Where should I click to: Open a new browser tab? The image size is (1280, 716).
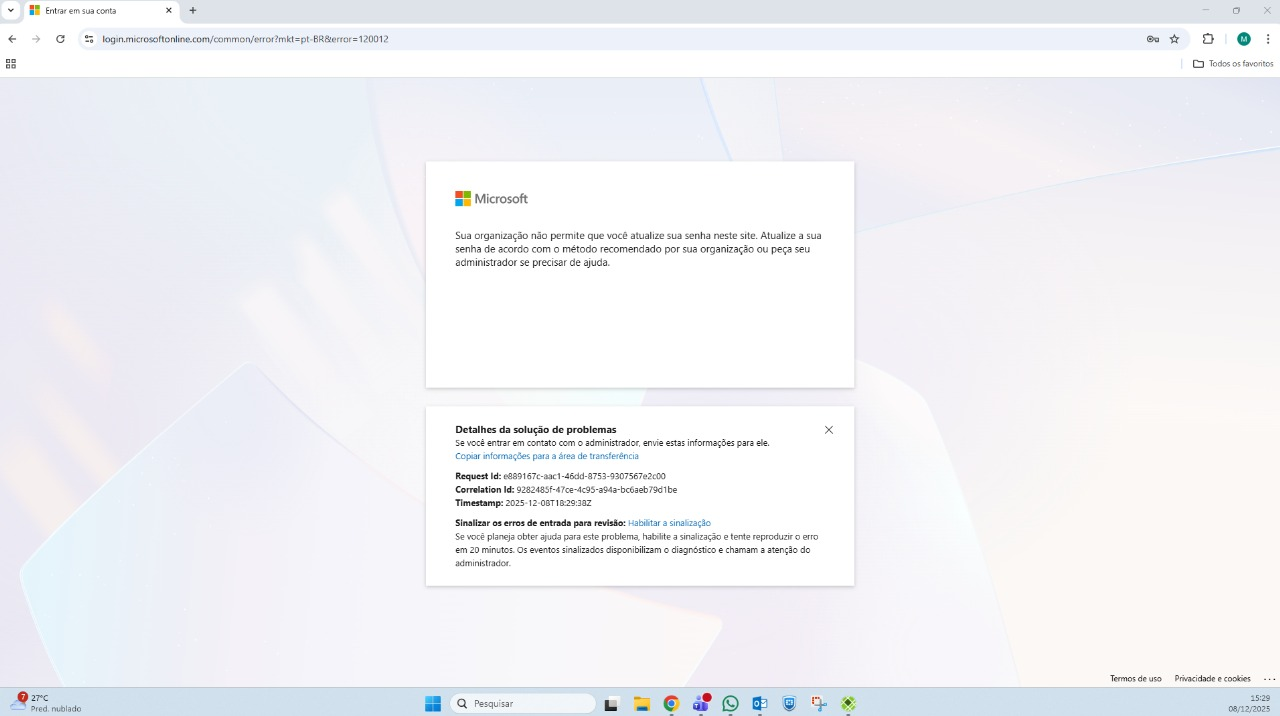tap(193, 10)
